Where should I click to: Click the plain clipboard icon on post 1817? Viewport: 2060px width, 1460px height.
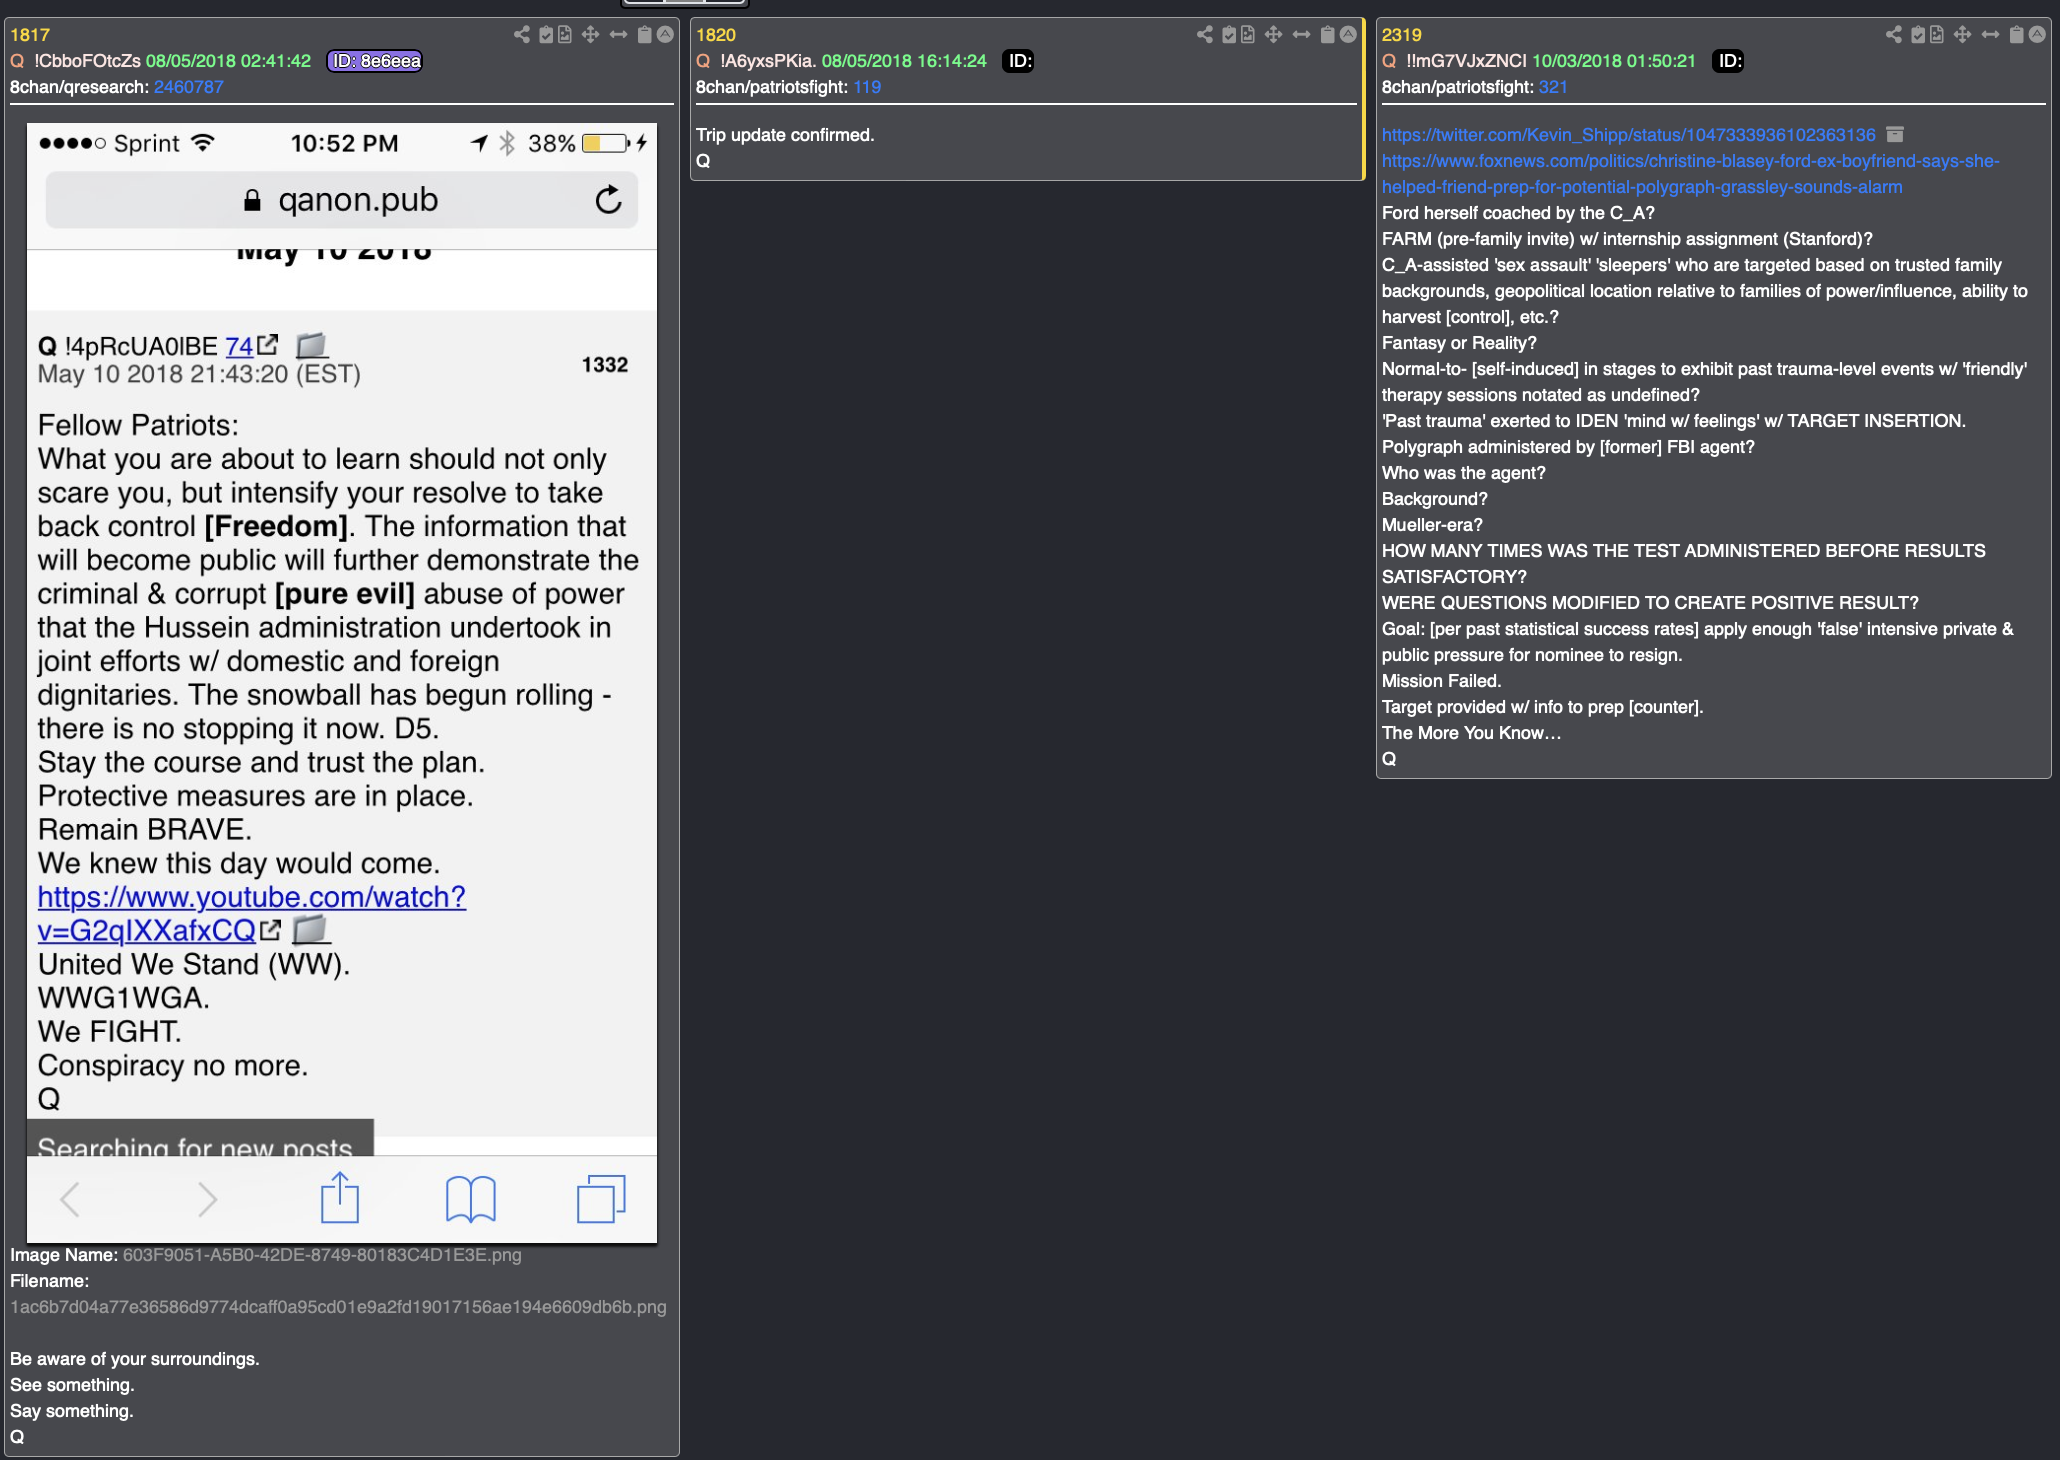[x=645, y=35]
